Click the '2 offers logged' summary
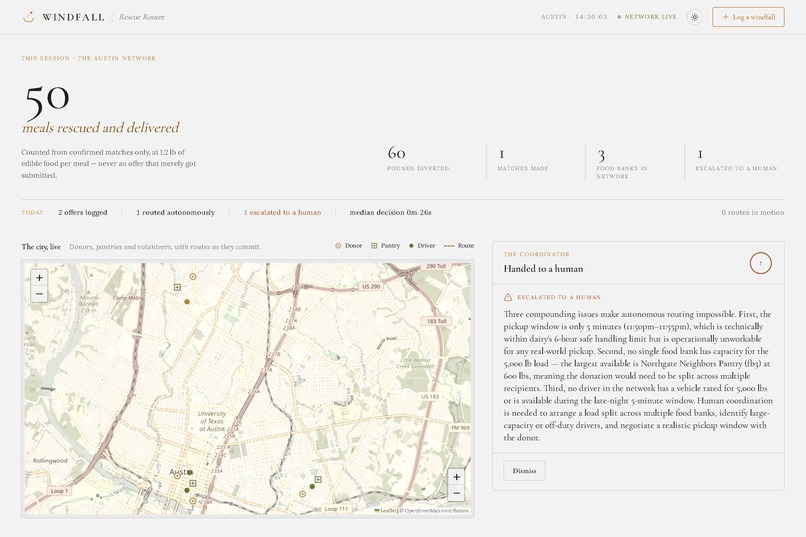 (x=83, y=212)
